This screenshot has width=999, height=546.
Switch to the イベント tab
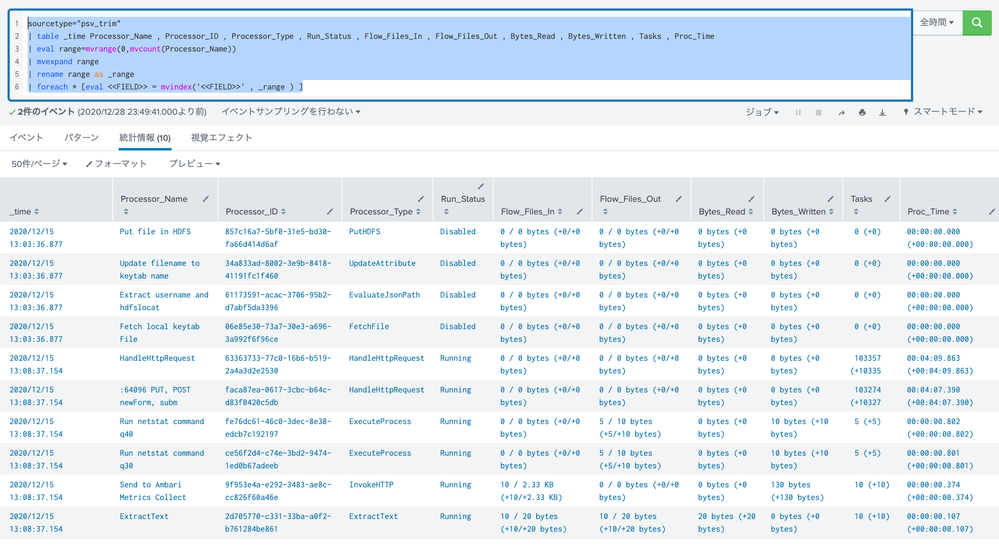[x=26, y=138]
